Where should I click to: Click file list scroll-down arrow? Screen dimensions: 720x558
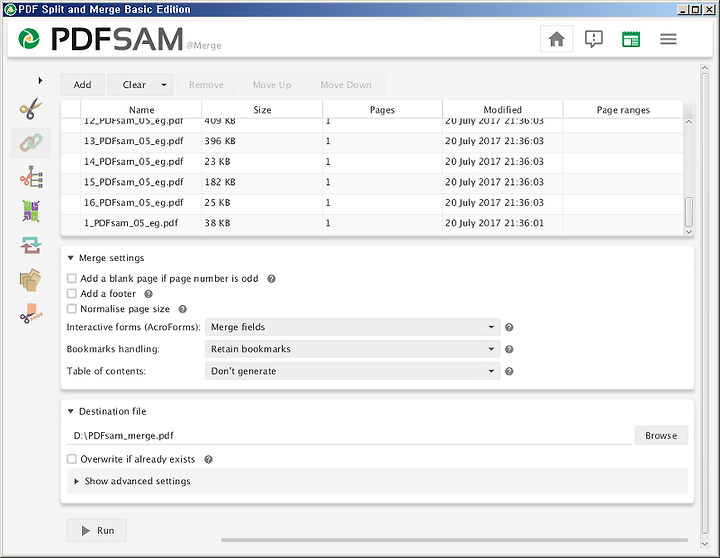coord(689,232)
